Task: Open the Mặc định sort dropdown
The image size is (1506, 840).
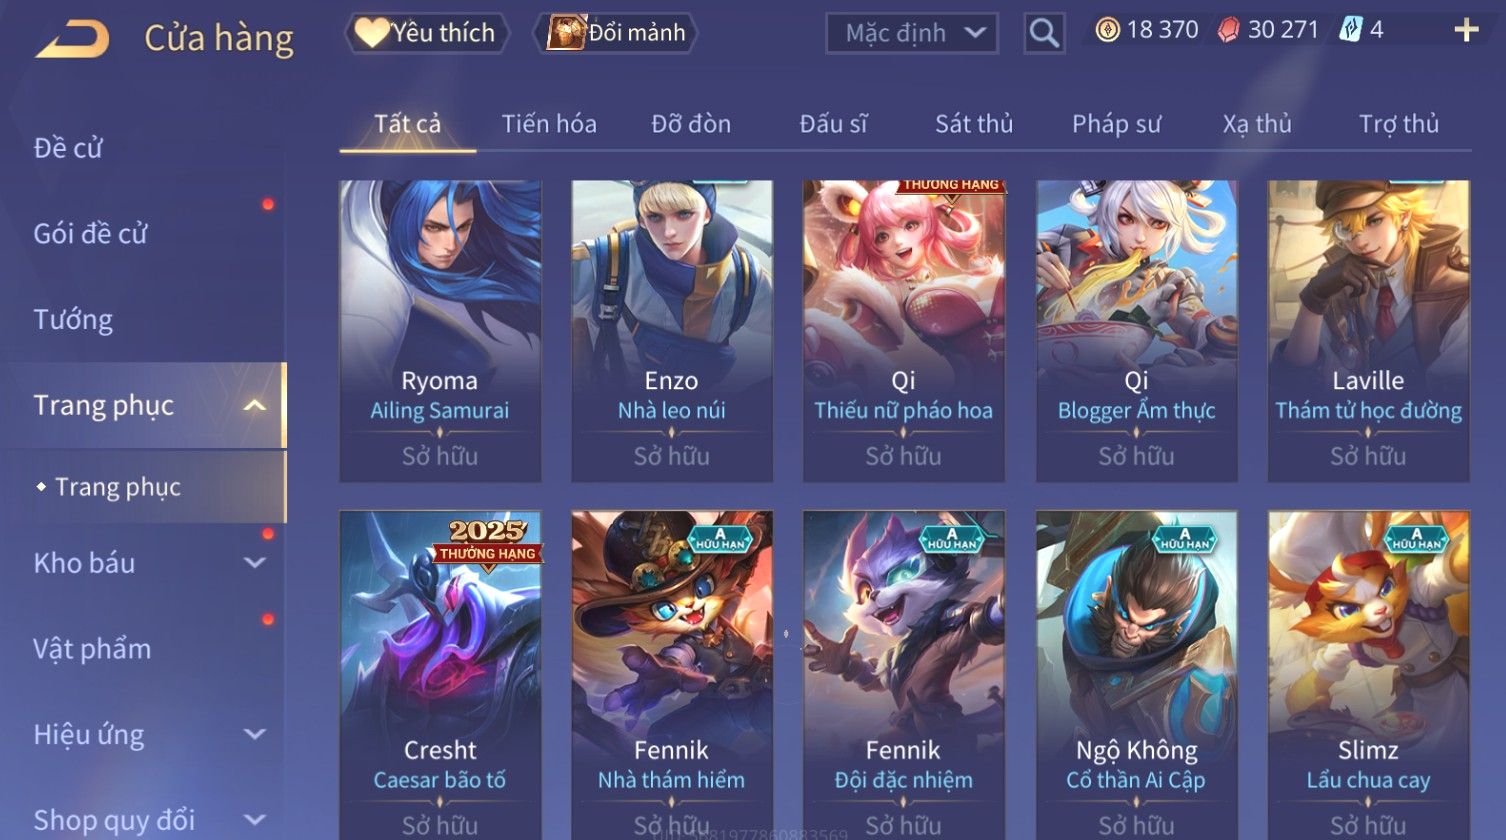Action: point(912,34)
